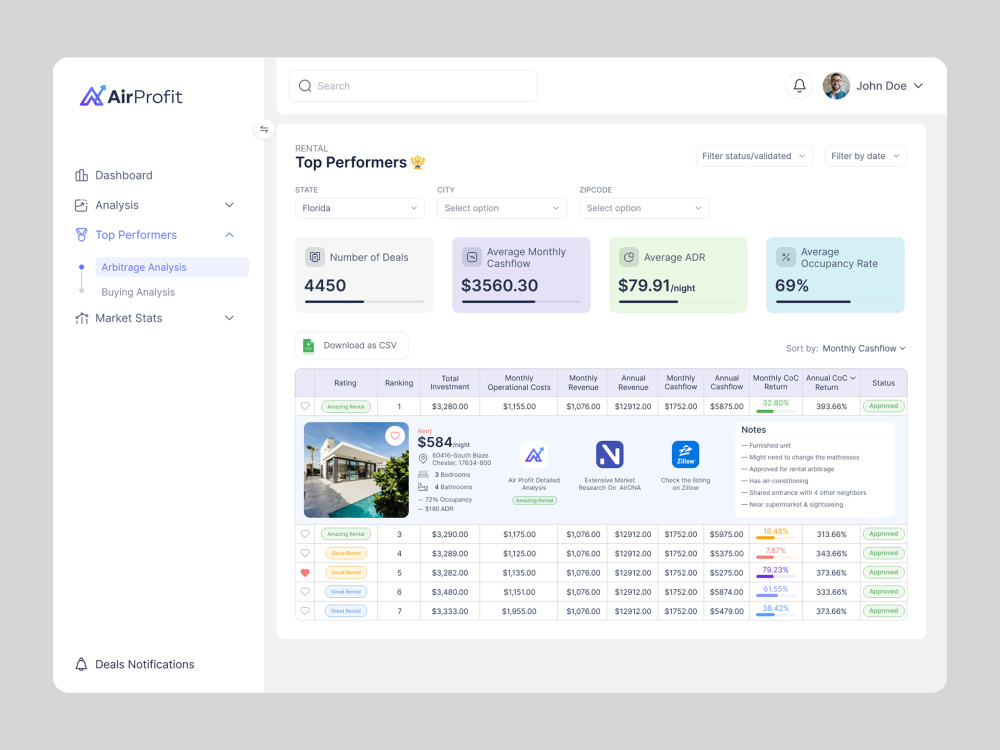The image size is (1000, 750).
Task: Change Sort by Monthly Cashflow option
Action: [864, 348]
